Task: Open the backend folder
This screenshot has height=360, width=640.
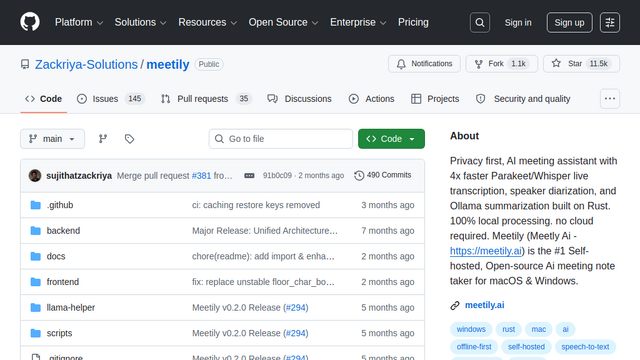Action: pos(63,231)
